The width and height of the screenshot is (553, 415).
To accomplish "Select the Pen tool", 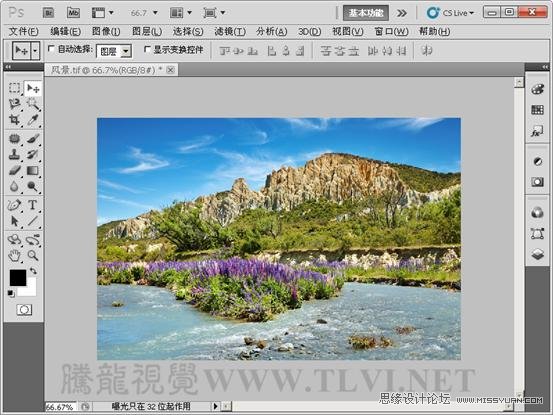I will (x=14, y=205).
